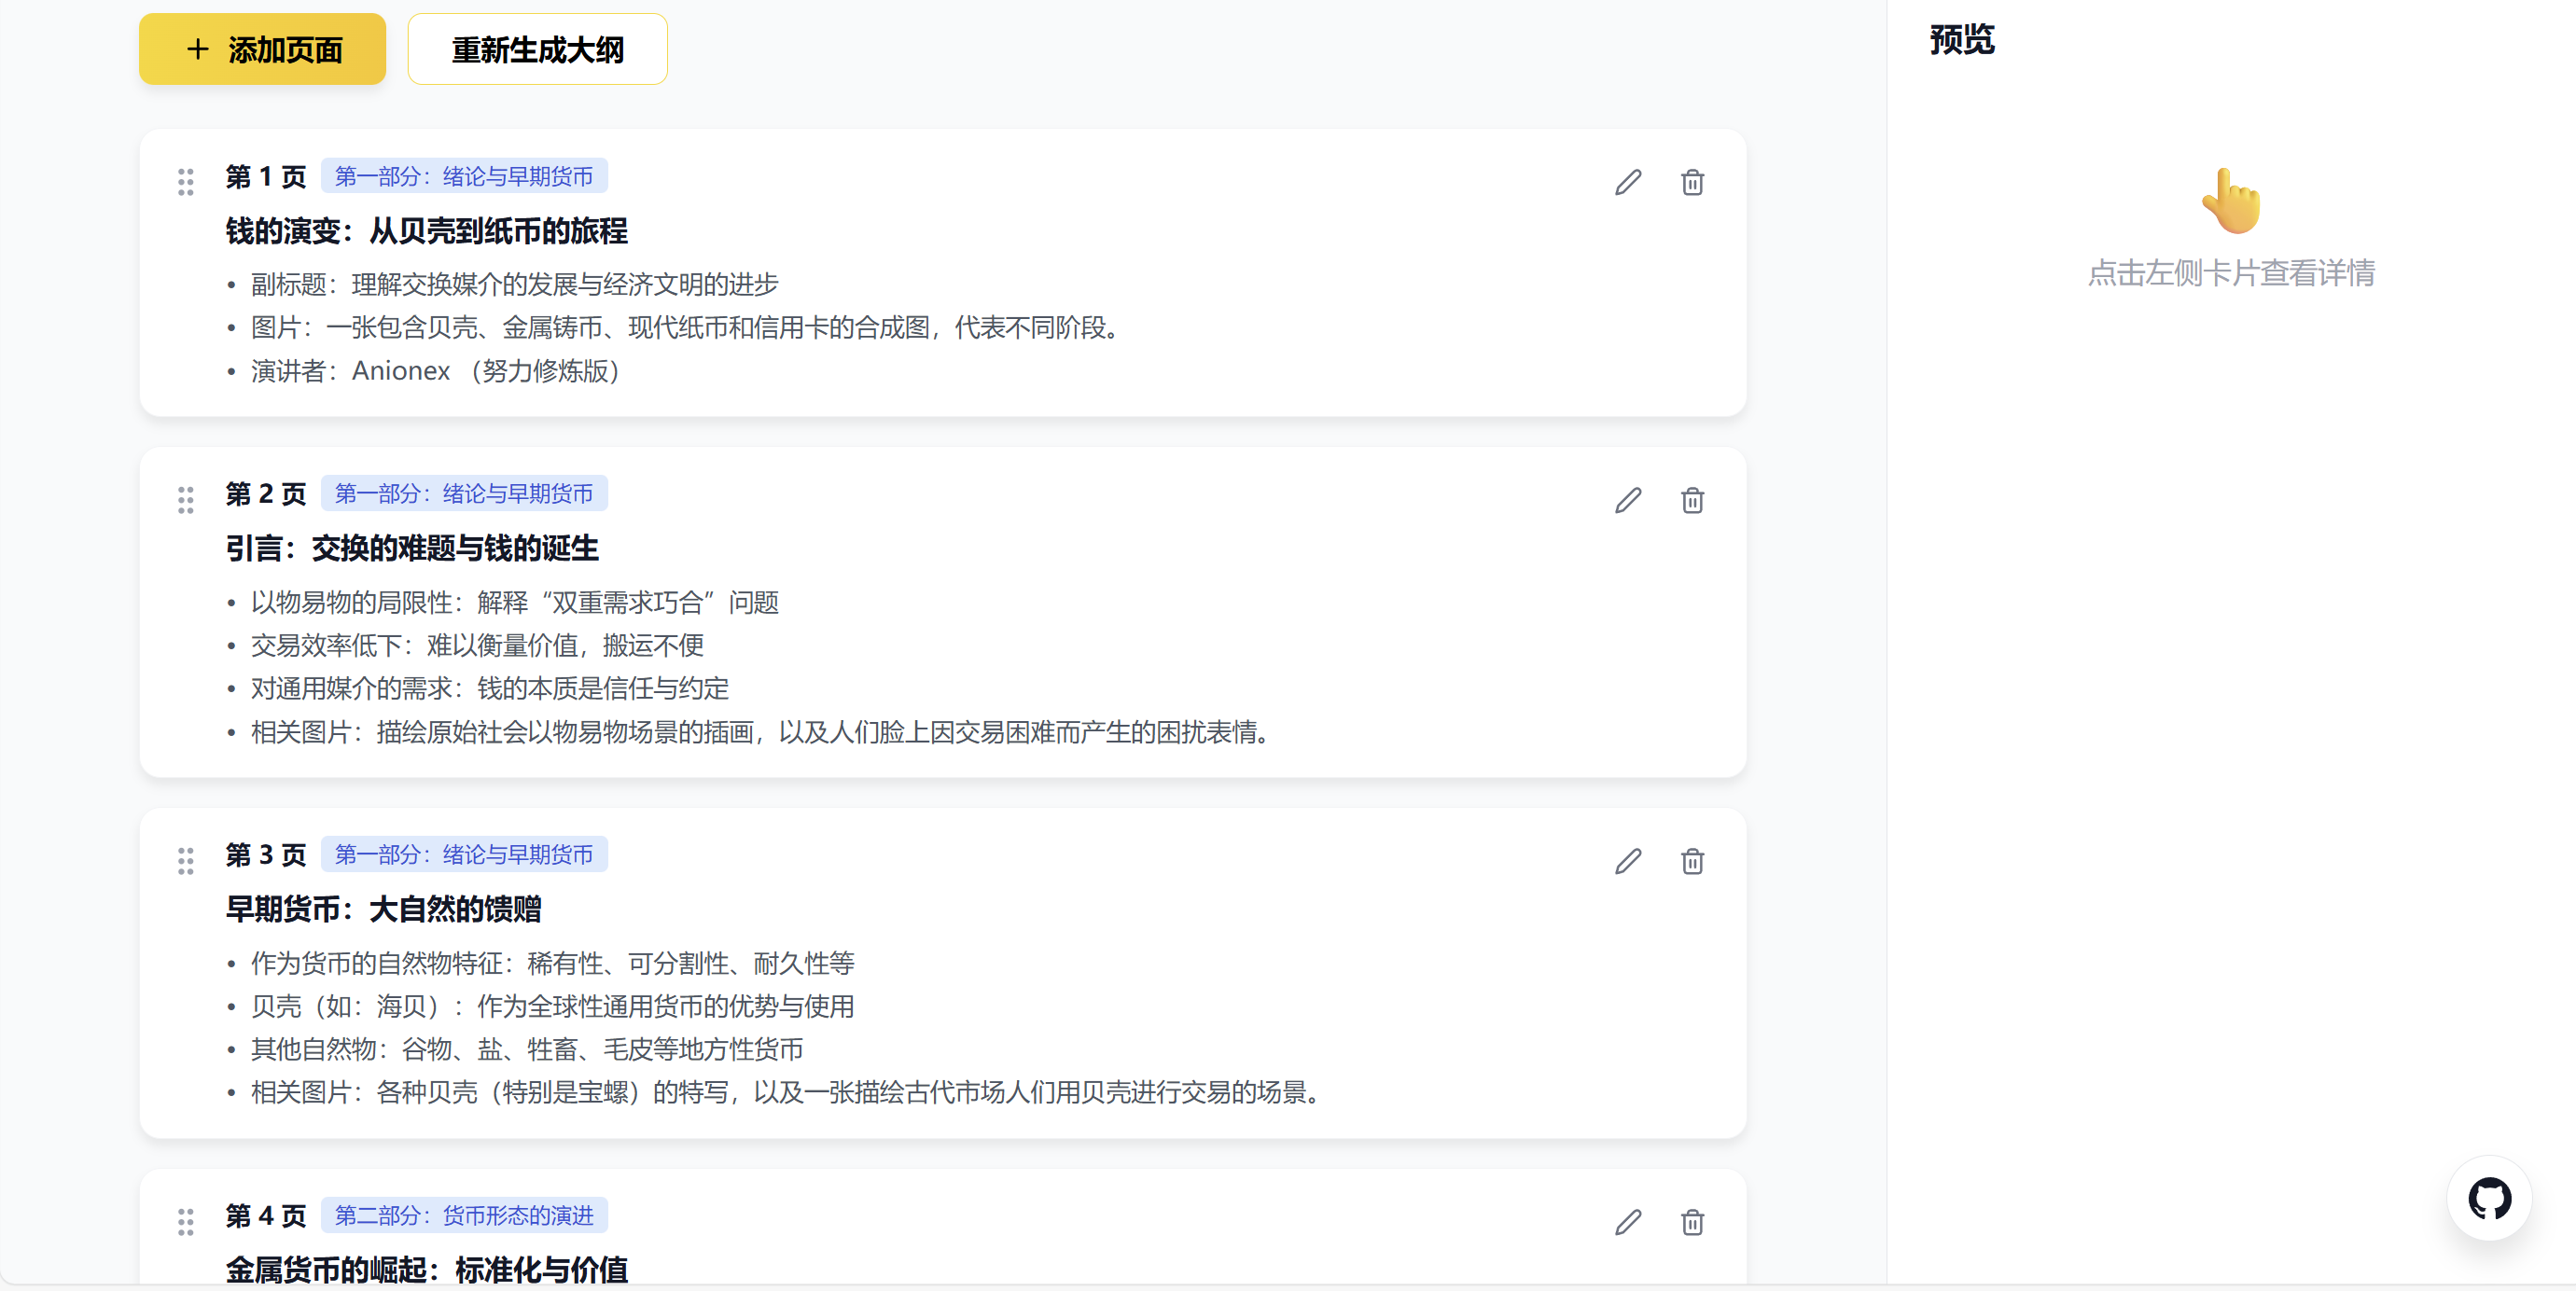Image resolution: width=2576 pixels, height=1291 pixels.
Task: Click page 4's 第二部分：货币形态的演进 tag
Action: [x=464, y=1215]
